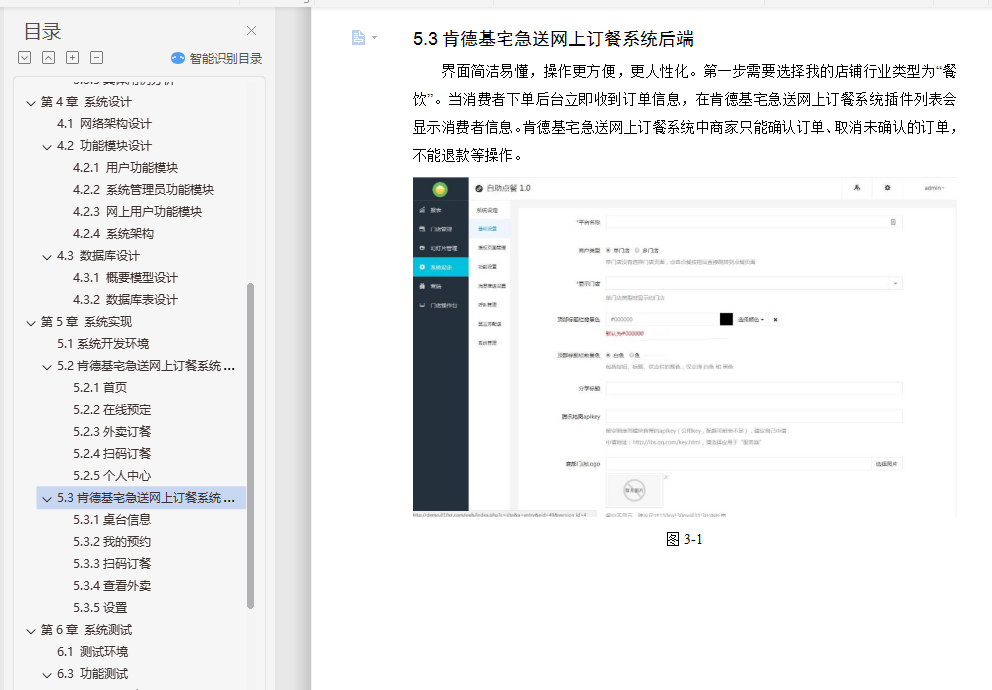The image size is (992, 690).
Task: Select 5.3.2 我的预约 entry
Action: point(112,542)
